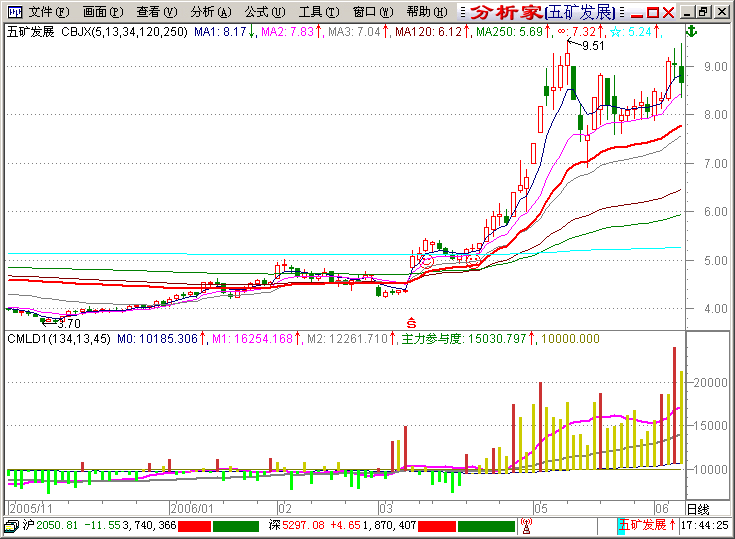
Task: Click the grip handle right of the [五矿发展] title
Action: point(622,12)
